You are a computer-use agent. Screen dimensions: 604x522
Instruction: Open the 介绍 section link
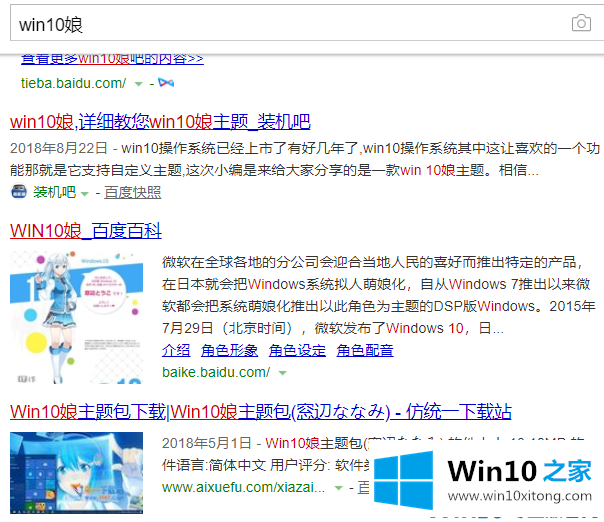point(176,350)
